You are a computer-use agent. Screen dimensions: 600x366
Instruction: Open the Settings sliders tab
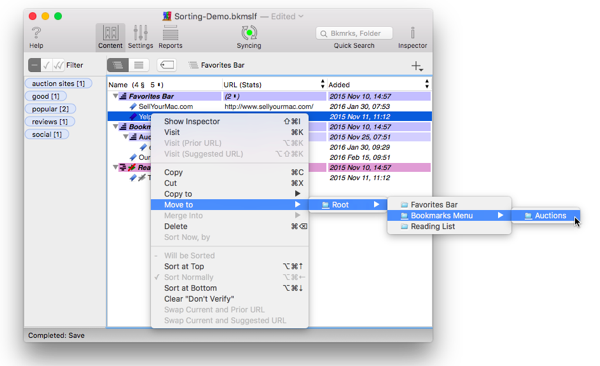coord(140,37)
